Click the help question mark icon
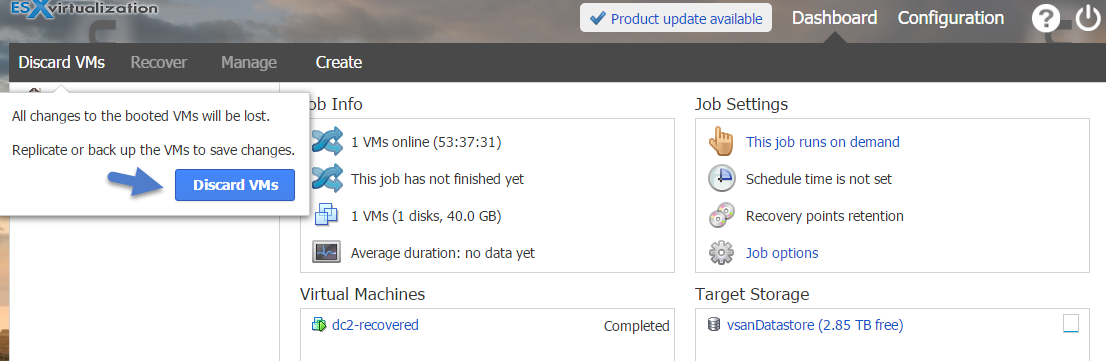The image size is (1106, 361). point(1045,18)
